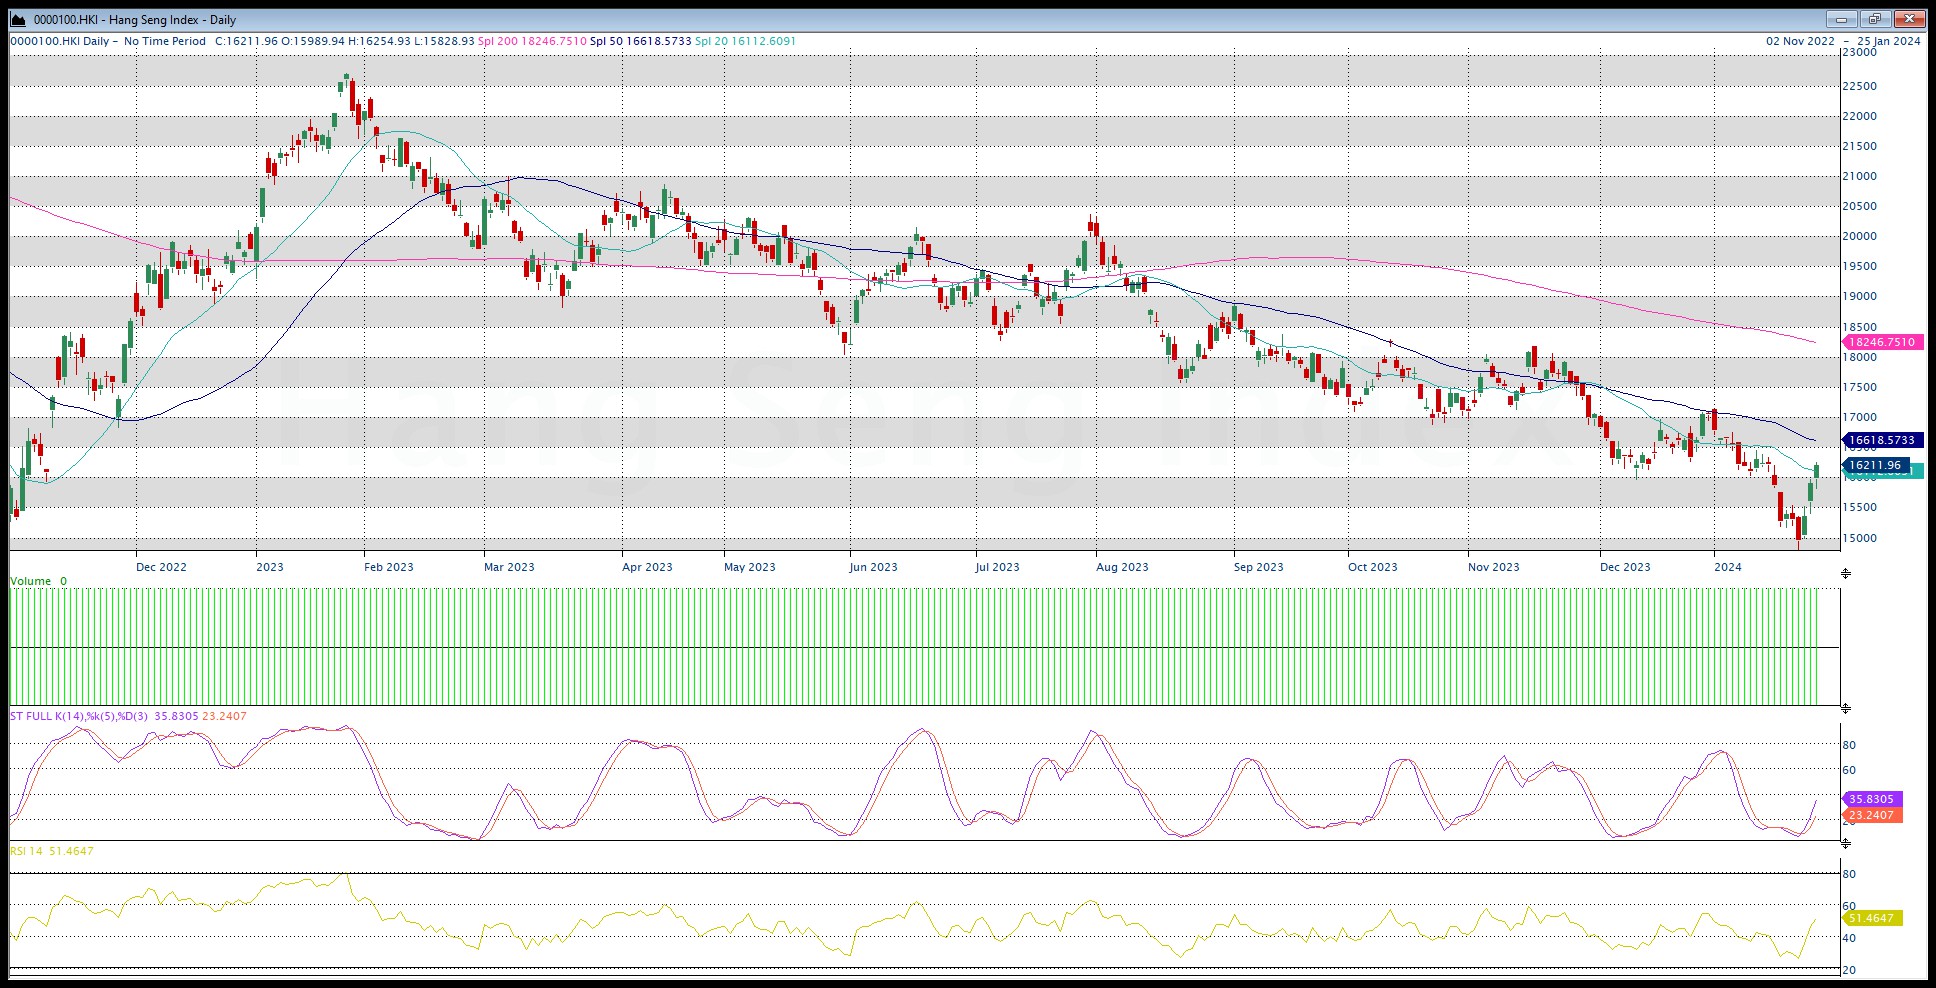Select the 'Spl 20 16112.6091' indicator label

click(x=746, y=41)
